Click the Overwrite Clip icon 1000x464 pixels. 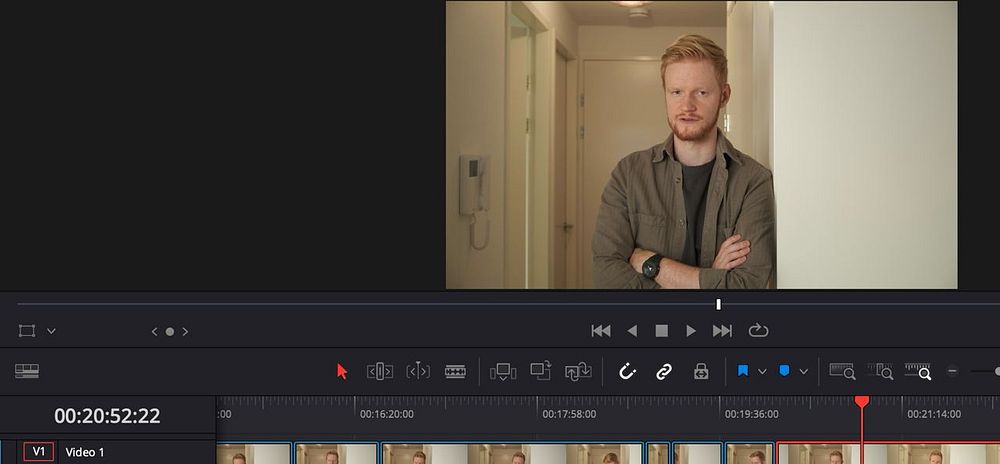pyautogui.click(x=541, y=370)
